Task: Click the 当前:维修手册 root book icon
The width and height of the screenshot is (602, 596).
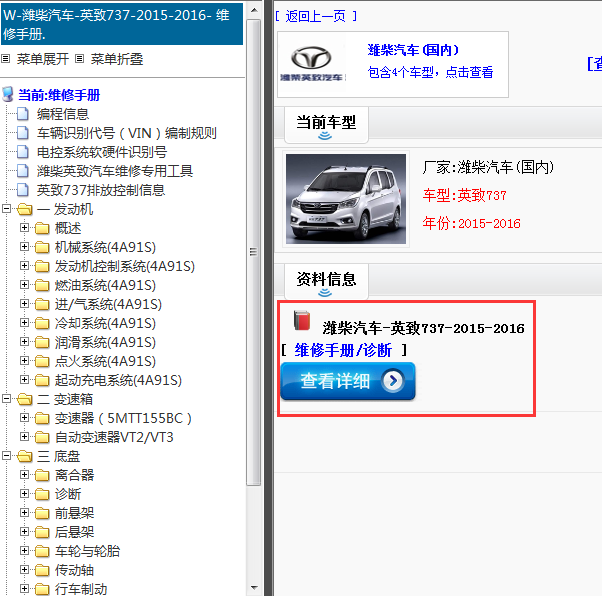Action: [8, 94]
